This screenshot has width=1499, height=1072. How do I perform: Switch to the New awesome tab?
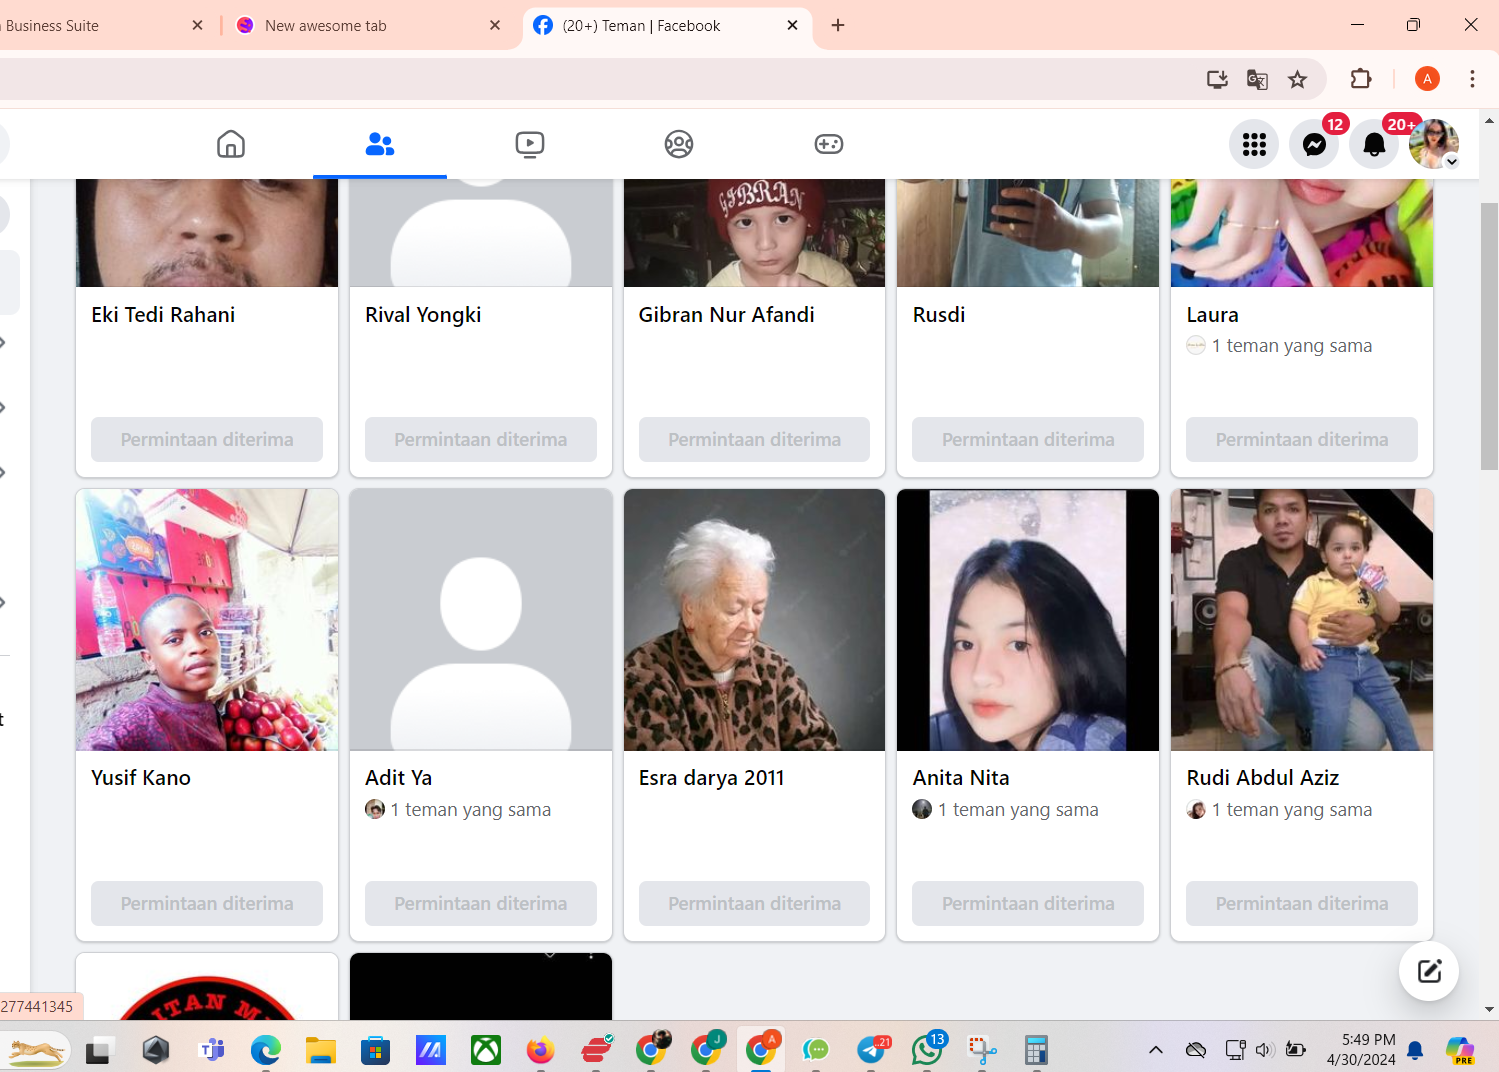coord(368,25)
